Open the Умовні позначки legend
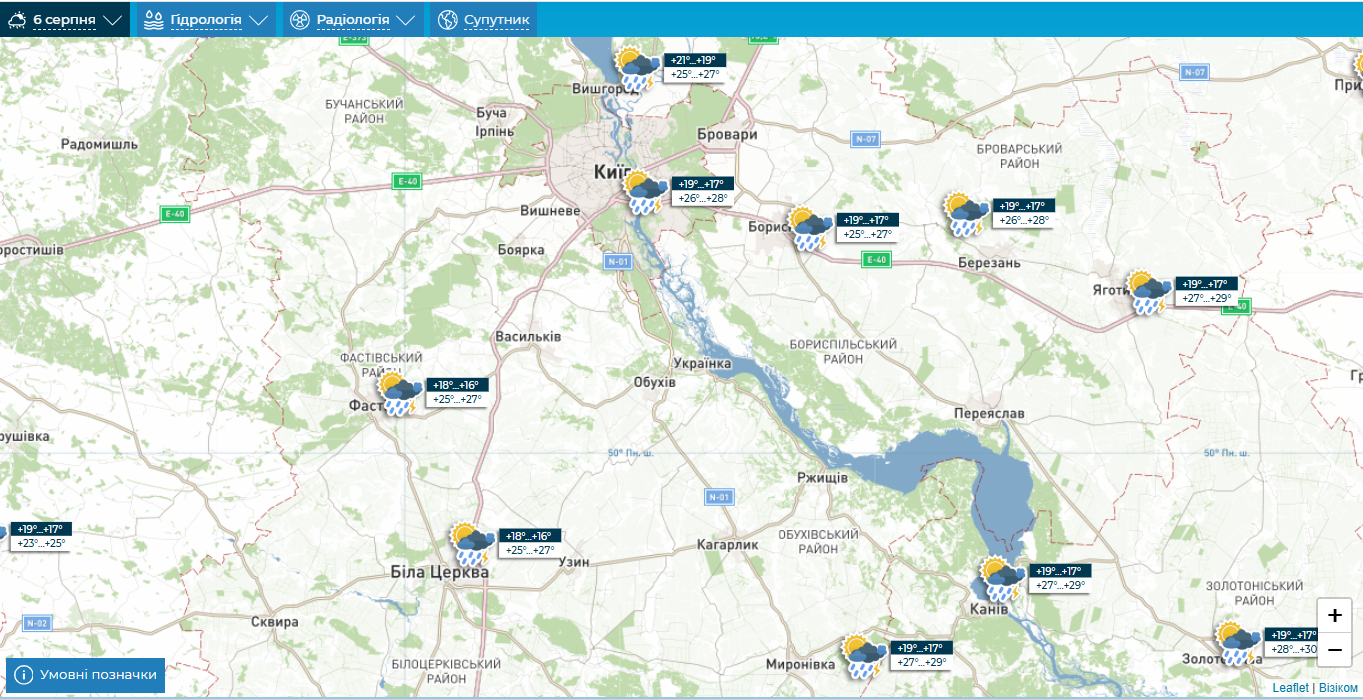This screenshot has height=699, width=1363. 86,675
